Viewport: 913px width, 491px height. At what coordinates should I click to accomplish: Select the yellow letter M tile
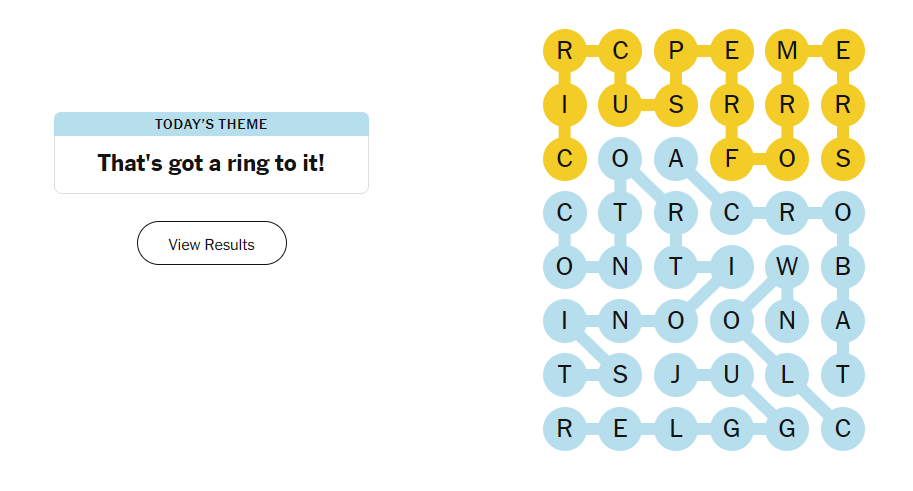tap(787, 51)
